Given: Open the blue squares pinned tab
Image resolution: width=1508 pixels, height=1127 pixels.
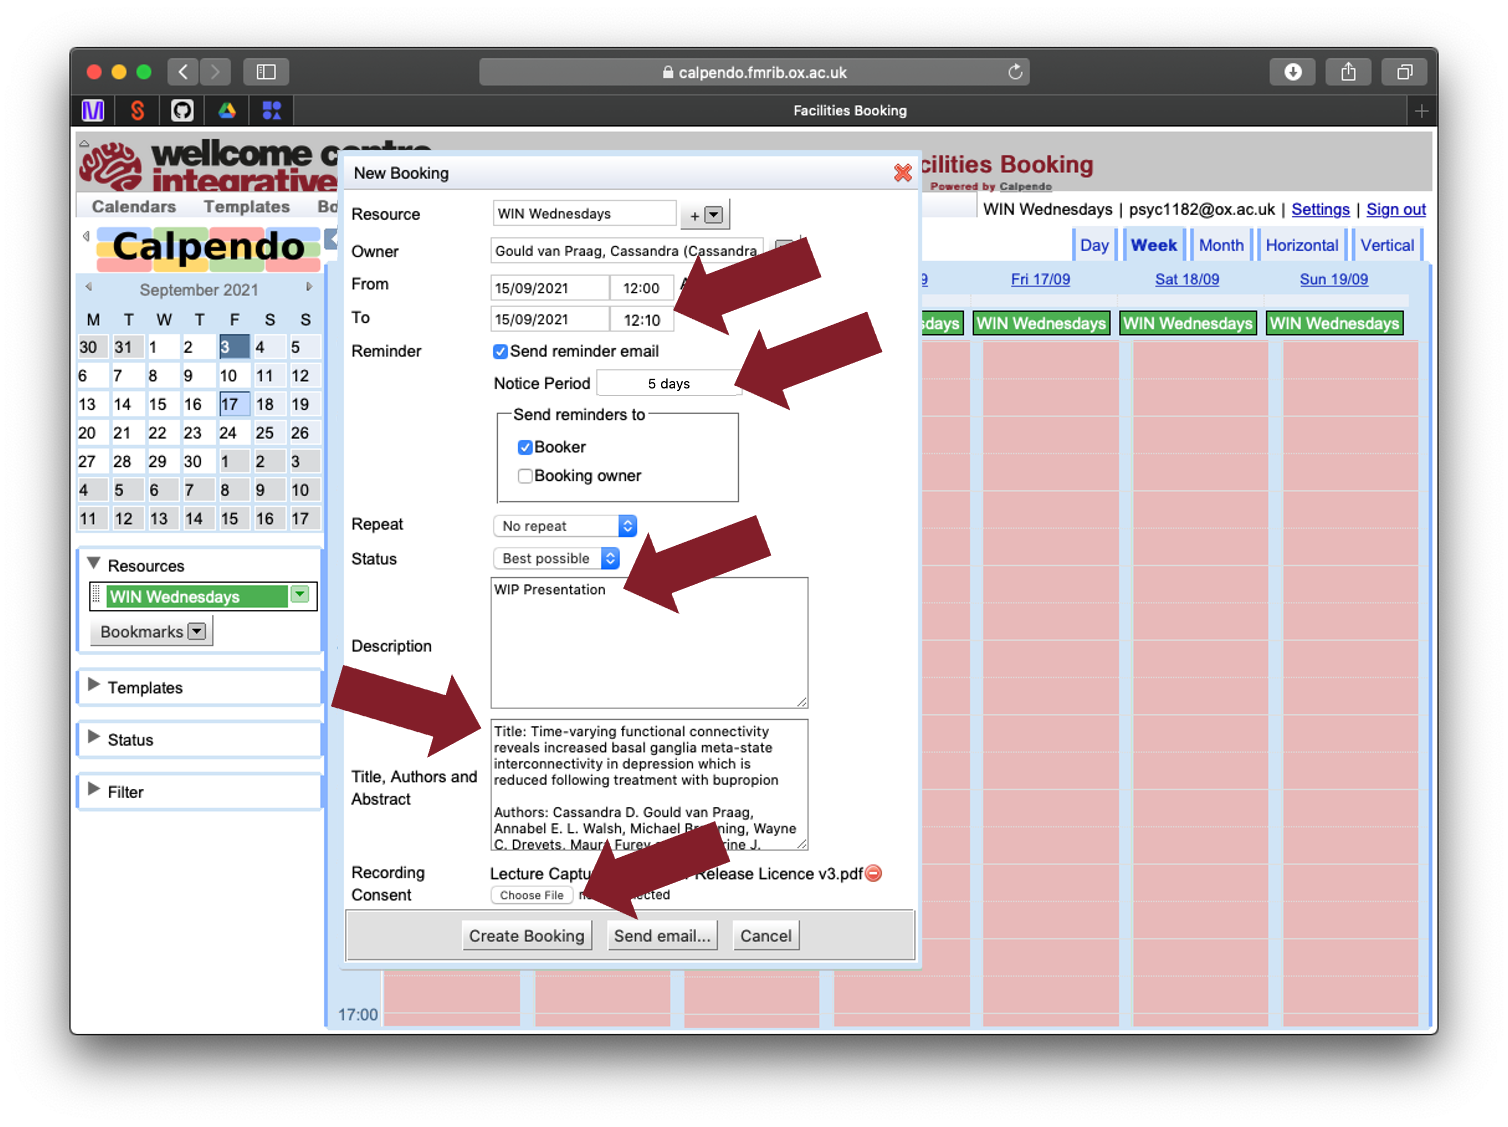Looking at the screenshot, I should click(271, 111).
